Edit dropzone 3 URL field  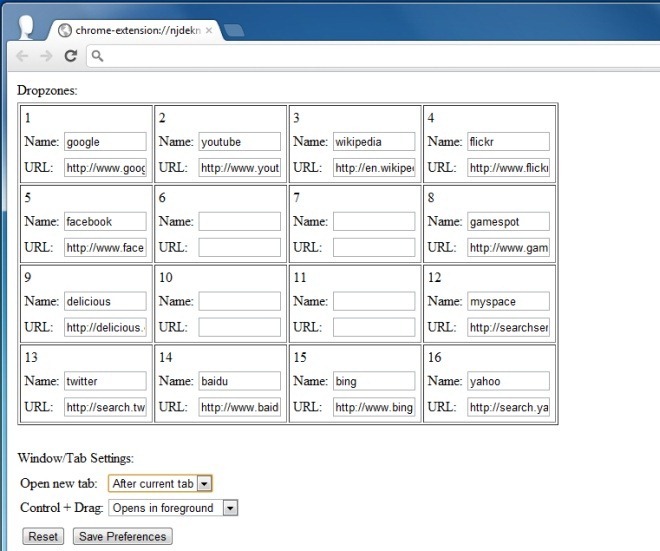[374, 168]
